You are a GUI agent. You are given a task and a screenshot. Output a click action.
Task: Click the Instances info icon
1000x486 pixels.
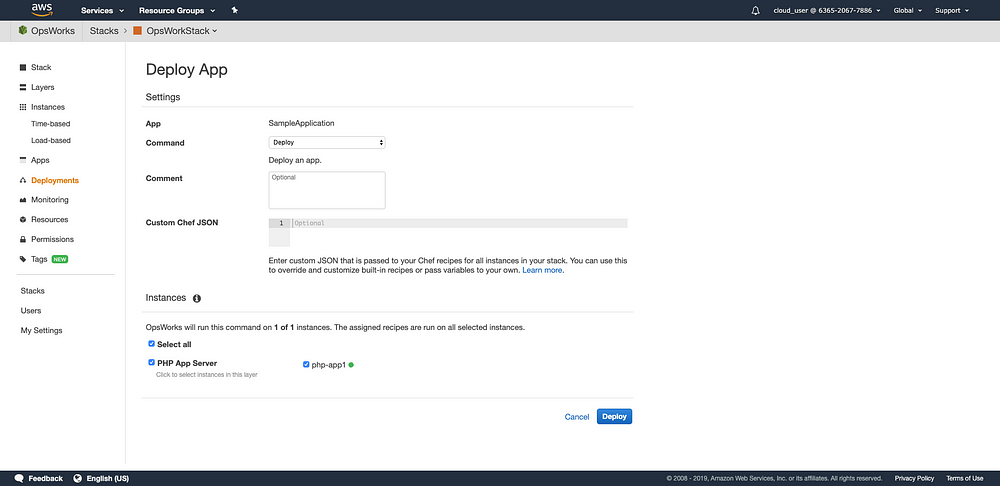tap(196, 298)
